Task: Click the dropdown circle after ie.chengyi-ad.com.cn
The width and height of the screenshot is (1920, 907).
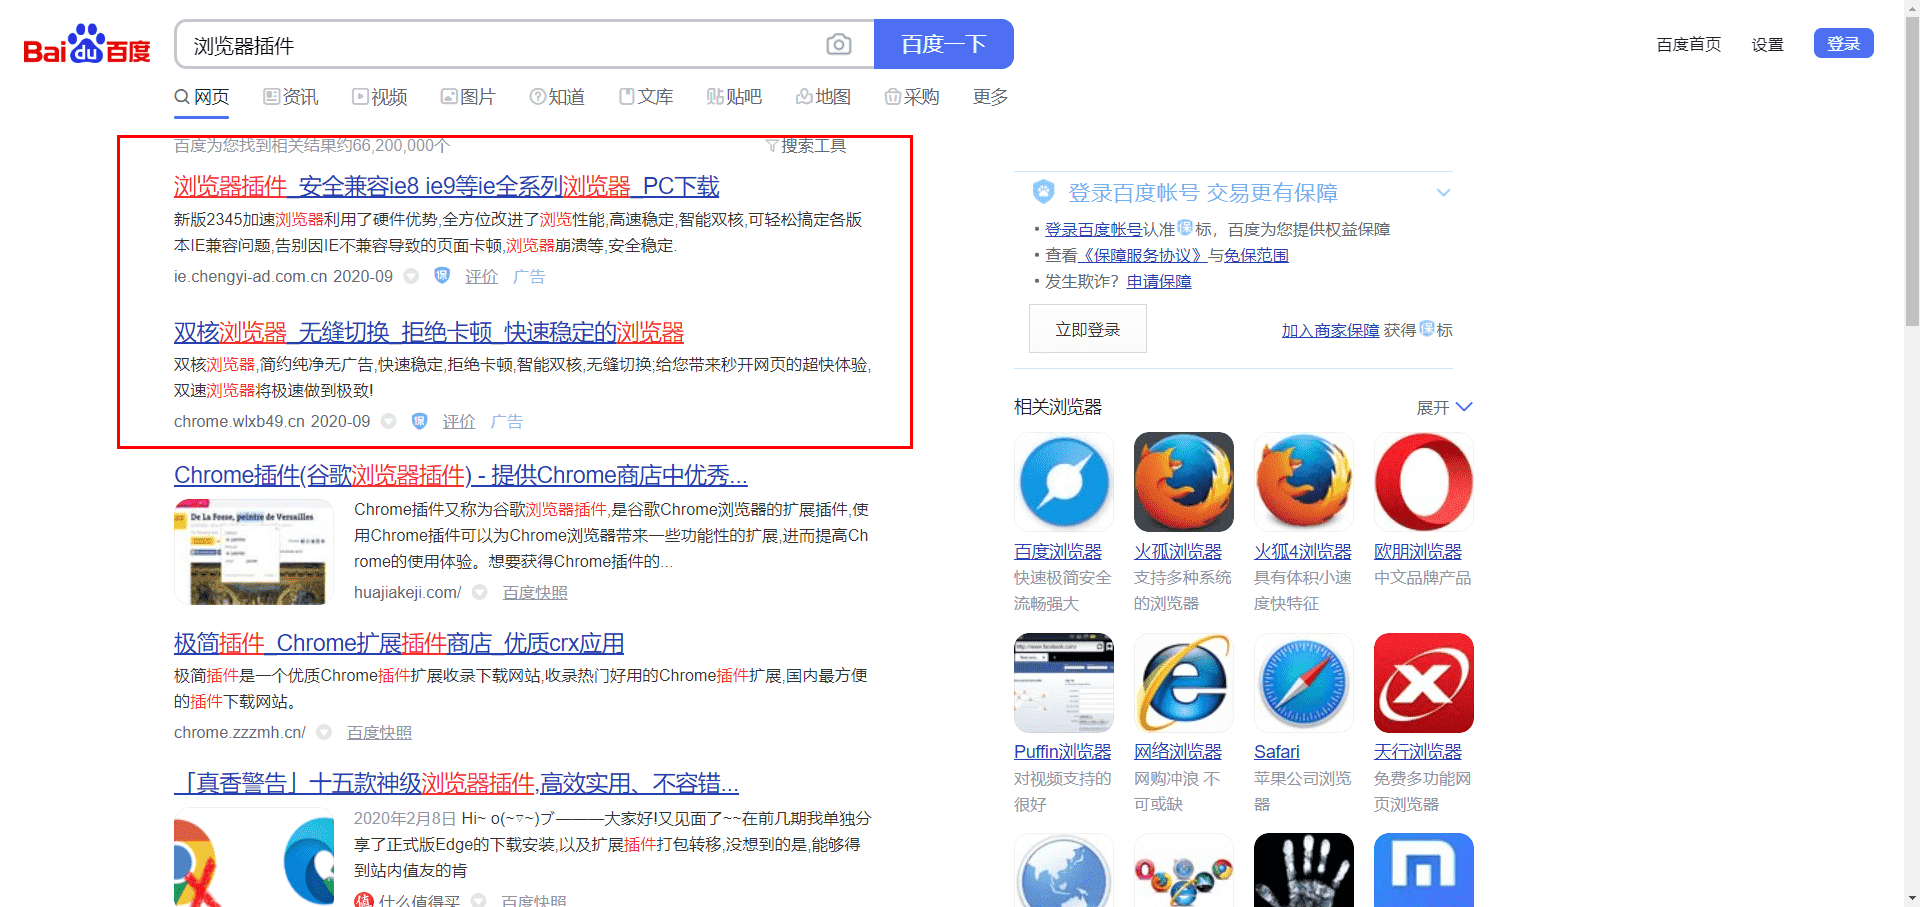Action: [411, 276]
